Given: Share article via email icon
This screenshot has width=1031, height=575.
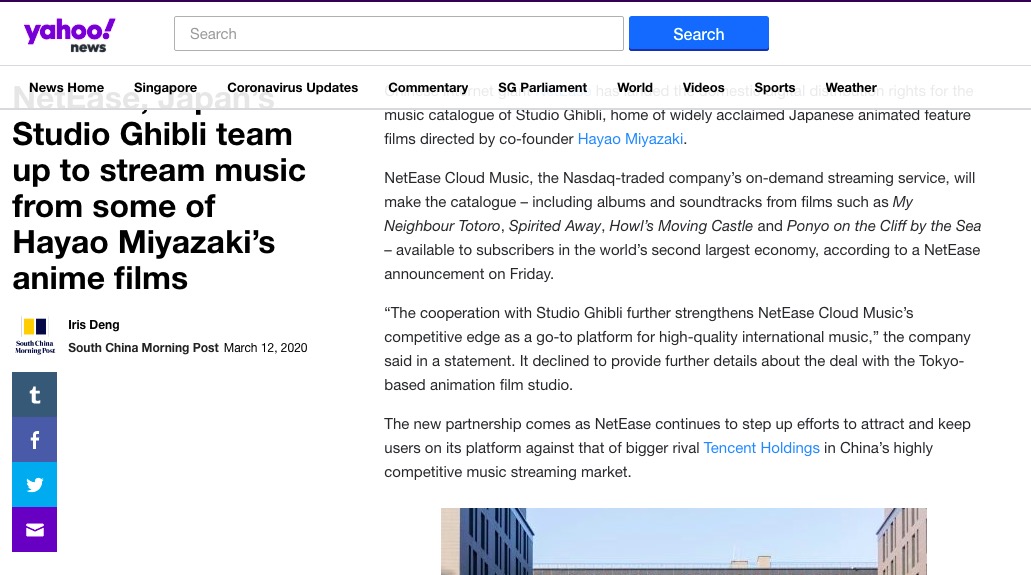Looking at the screenshot, I should (34, 530).
